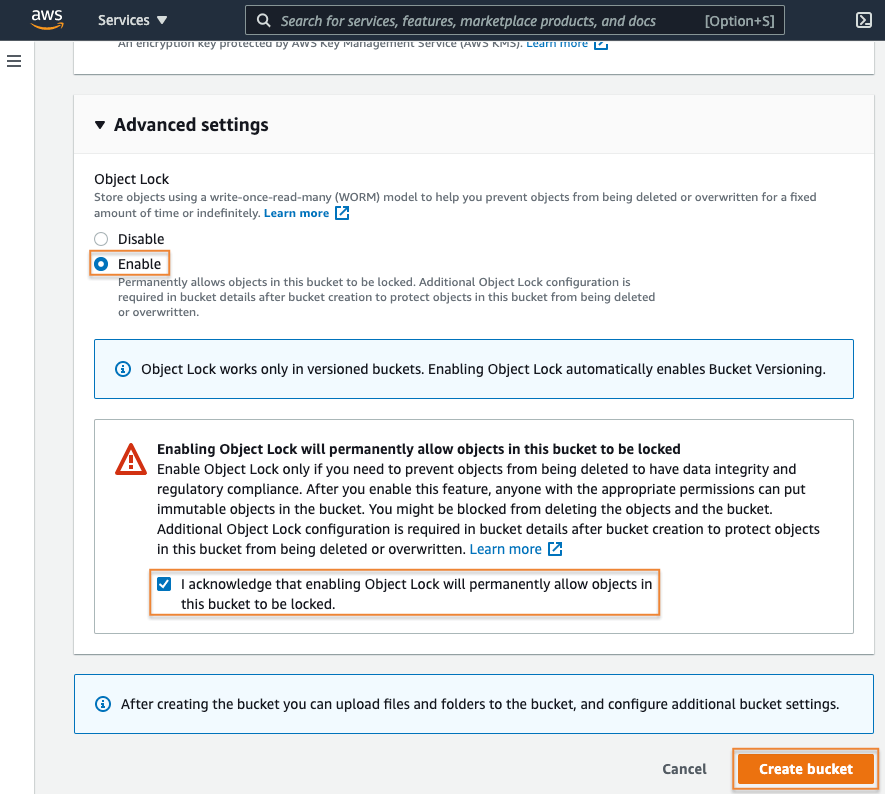
Task: Click the info icon in the versioned buckets notice
Action: [122, 368]
